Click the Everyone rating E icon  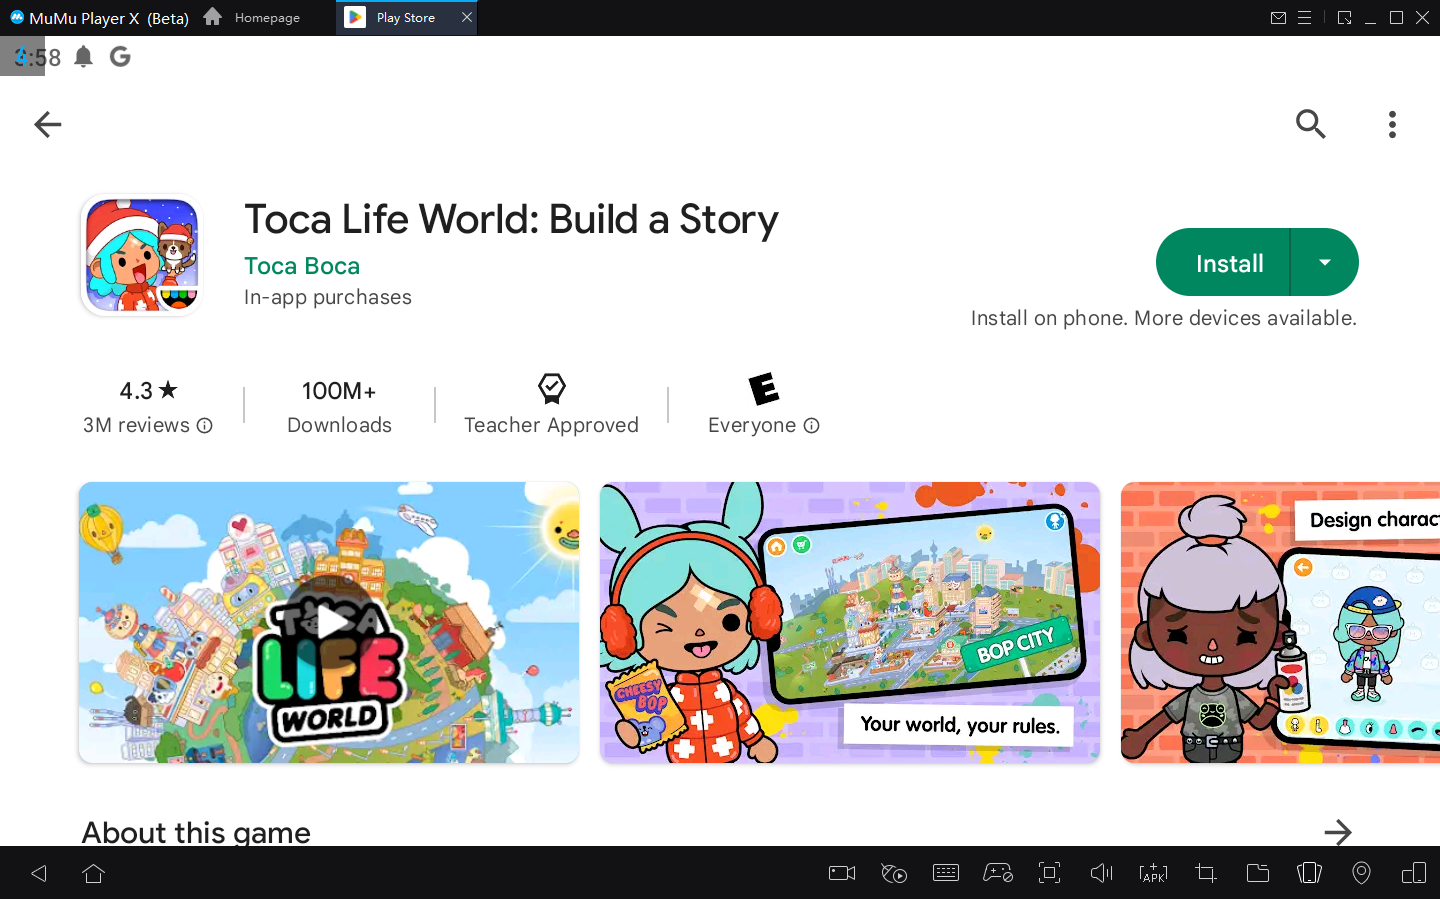pyautogui.click(x=764, y=388)
